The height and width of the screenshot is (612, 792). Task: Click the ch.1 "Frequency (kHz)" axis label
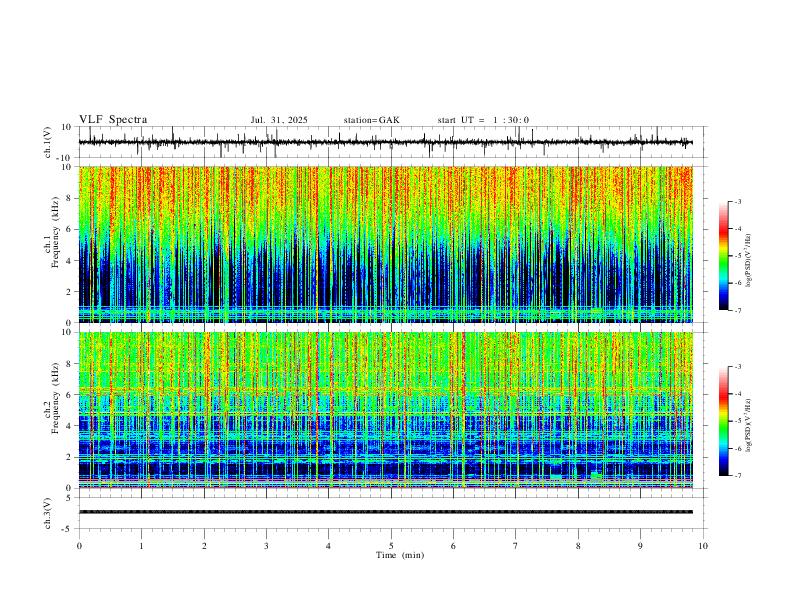(55, 232)
